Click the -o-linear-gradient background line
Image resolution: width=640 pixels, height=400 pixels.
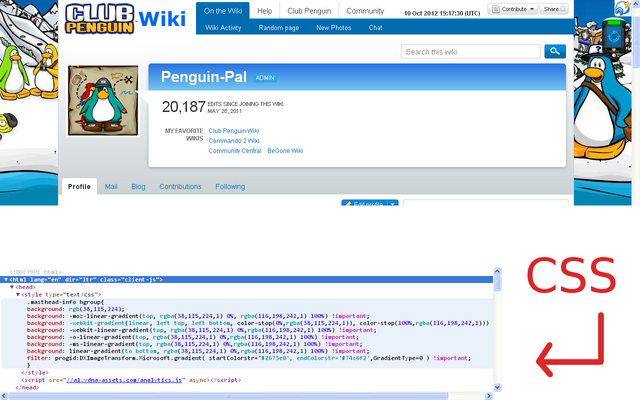coord(193,337)
